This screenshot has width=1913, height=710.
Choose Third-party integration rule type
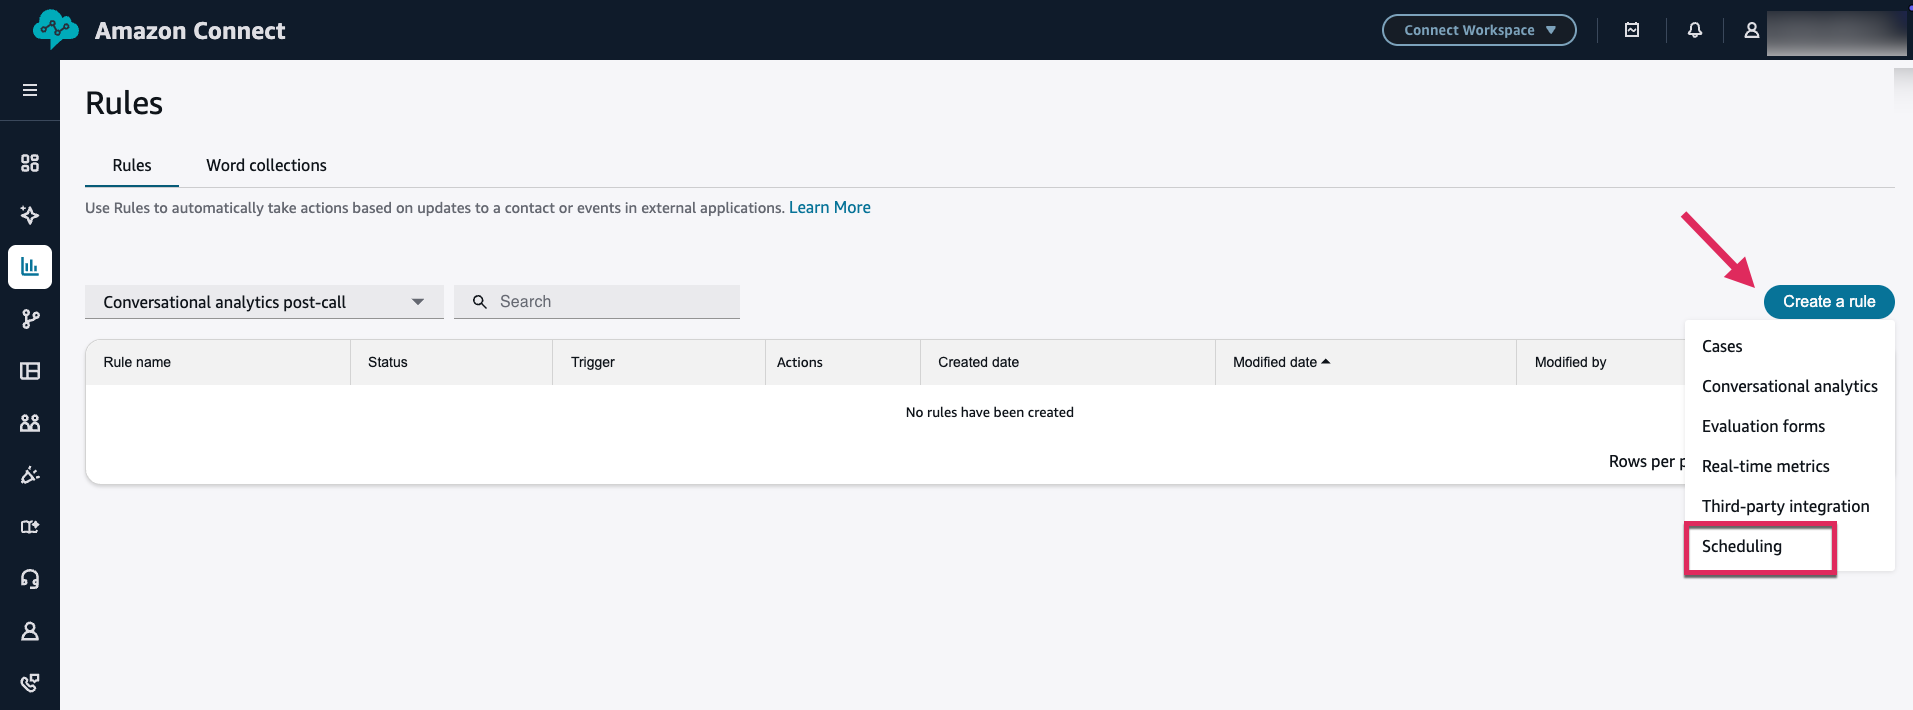[1785, 506]
